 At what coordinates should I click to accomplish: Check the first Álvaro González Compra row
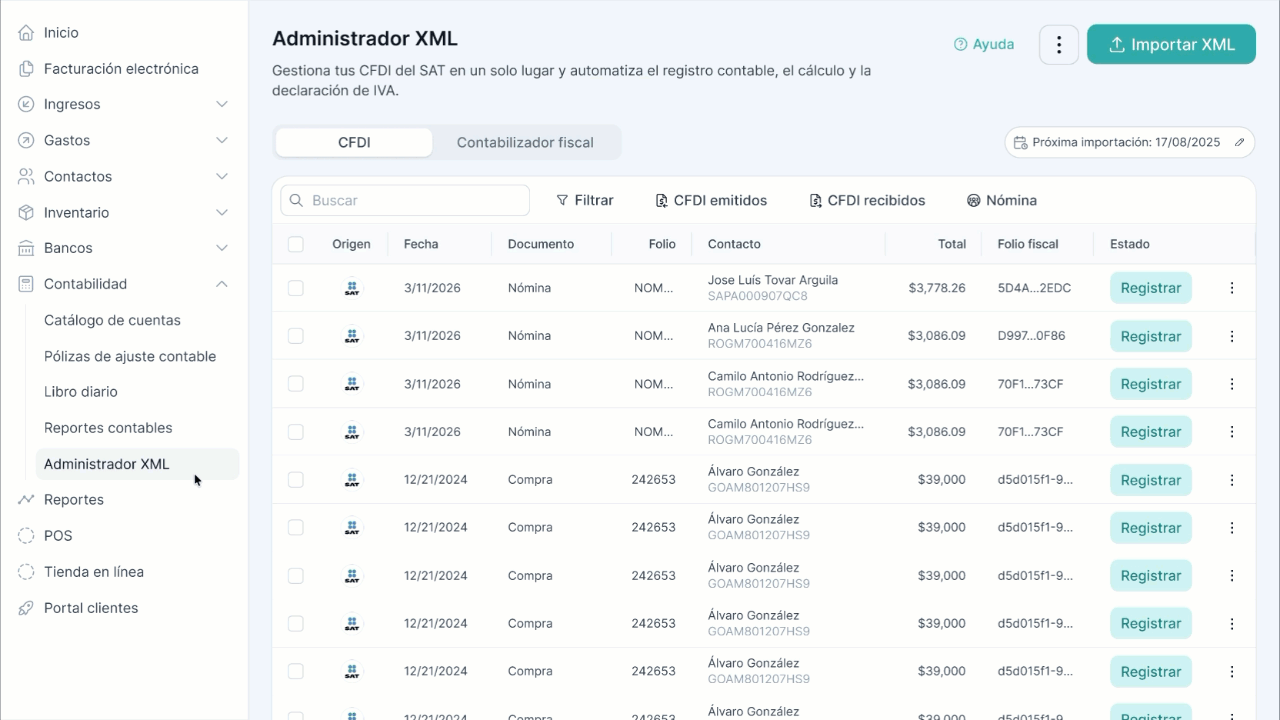click(296, 480)
